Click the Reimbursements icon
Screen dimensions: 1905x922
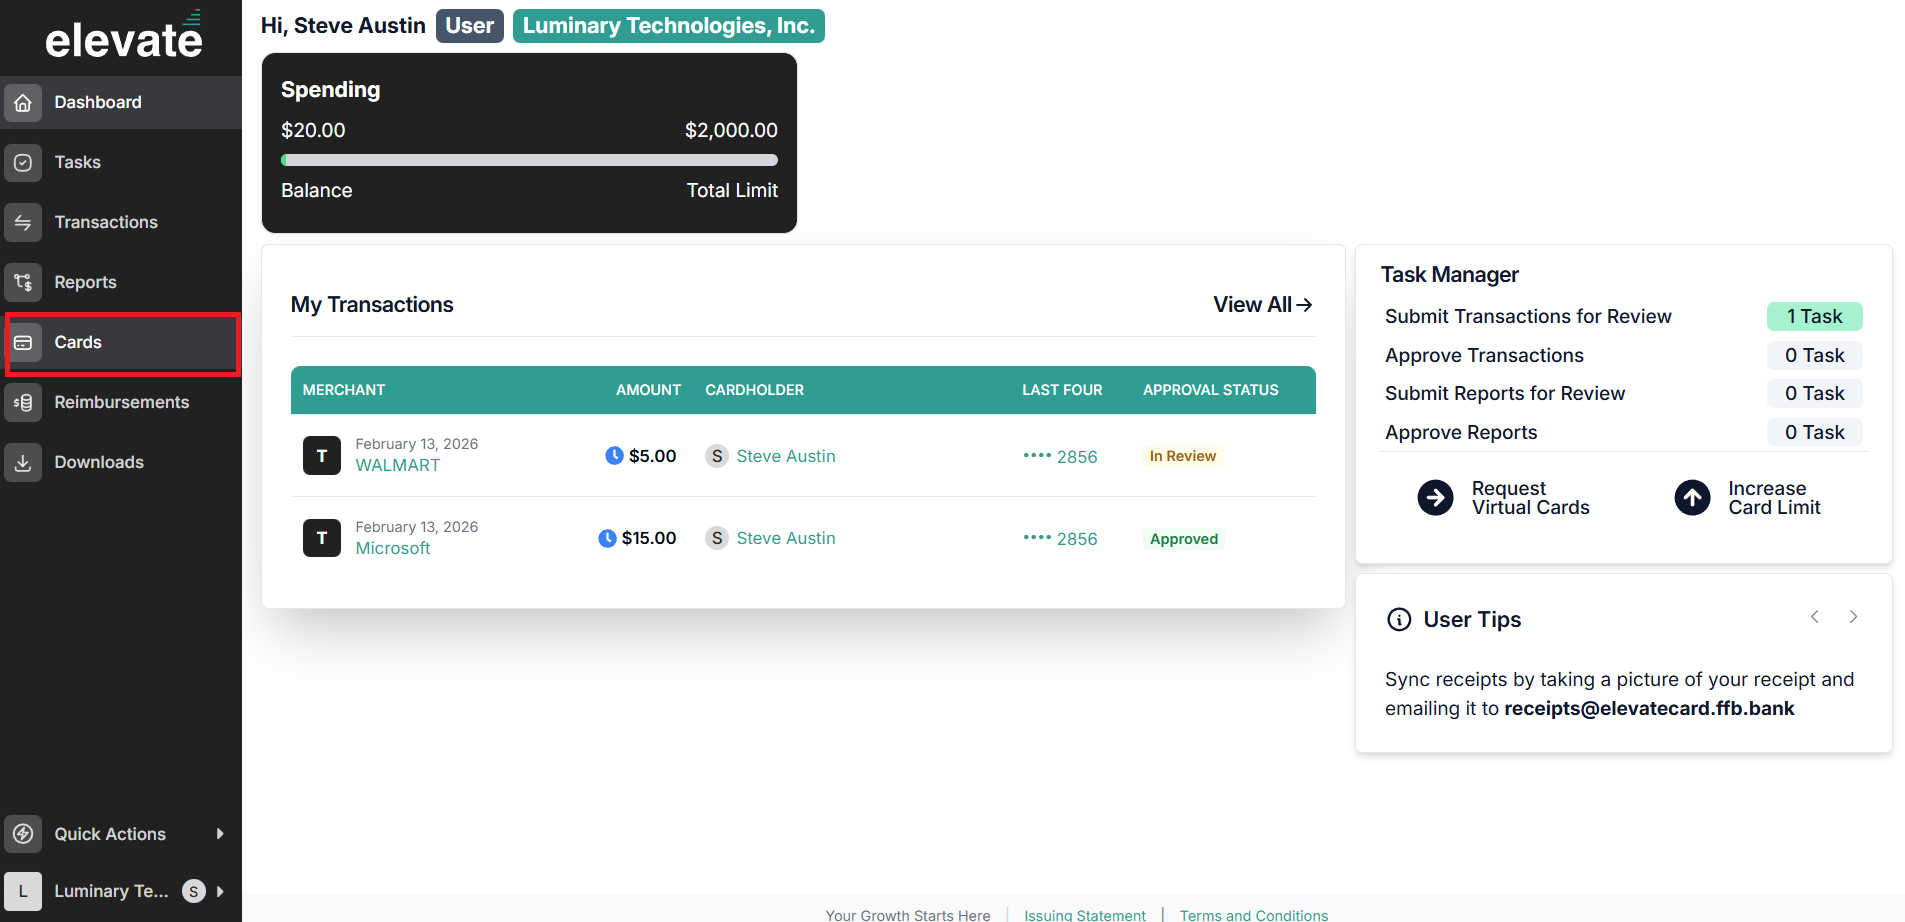point(23,402)
